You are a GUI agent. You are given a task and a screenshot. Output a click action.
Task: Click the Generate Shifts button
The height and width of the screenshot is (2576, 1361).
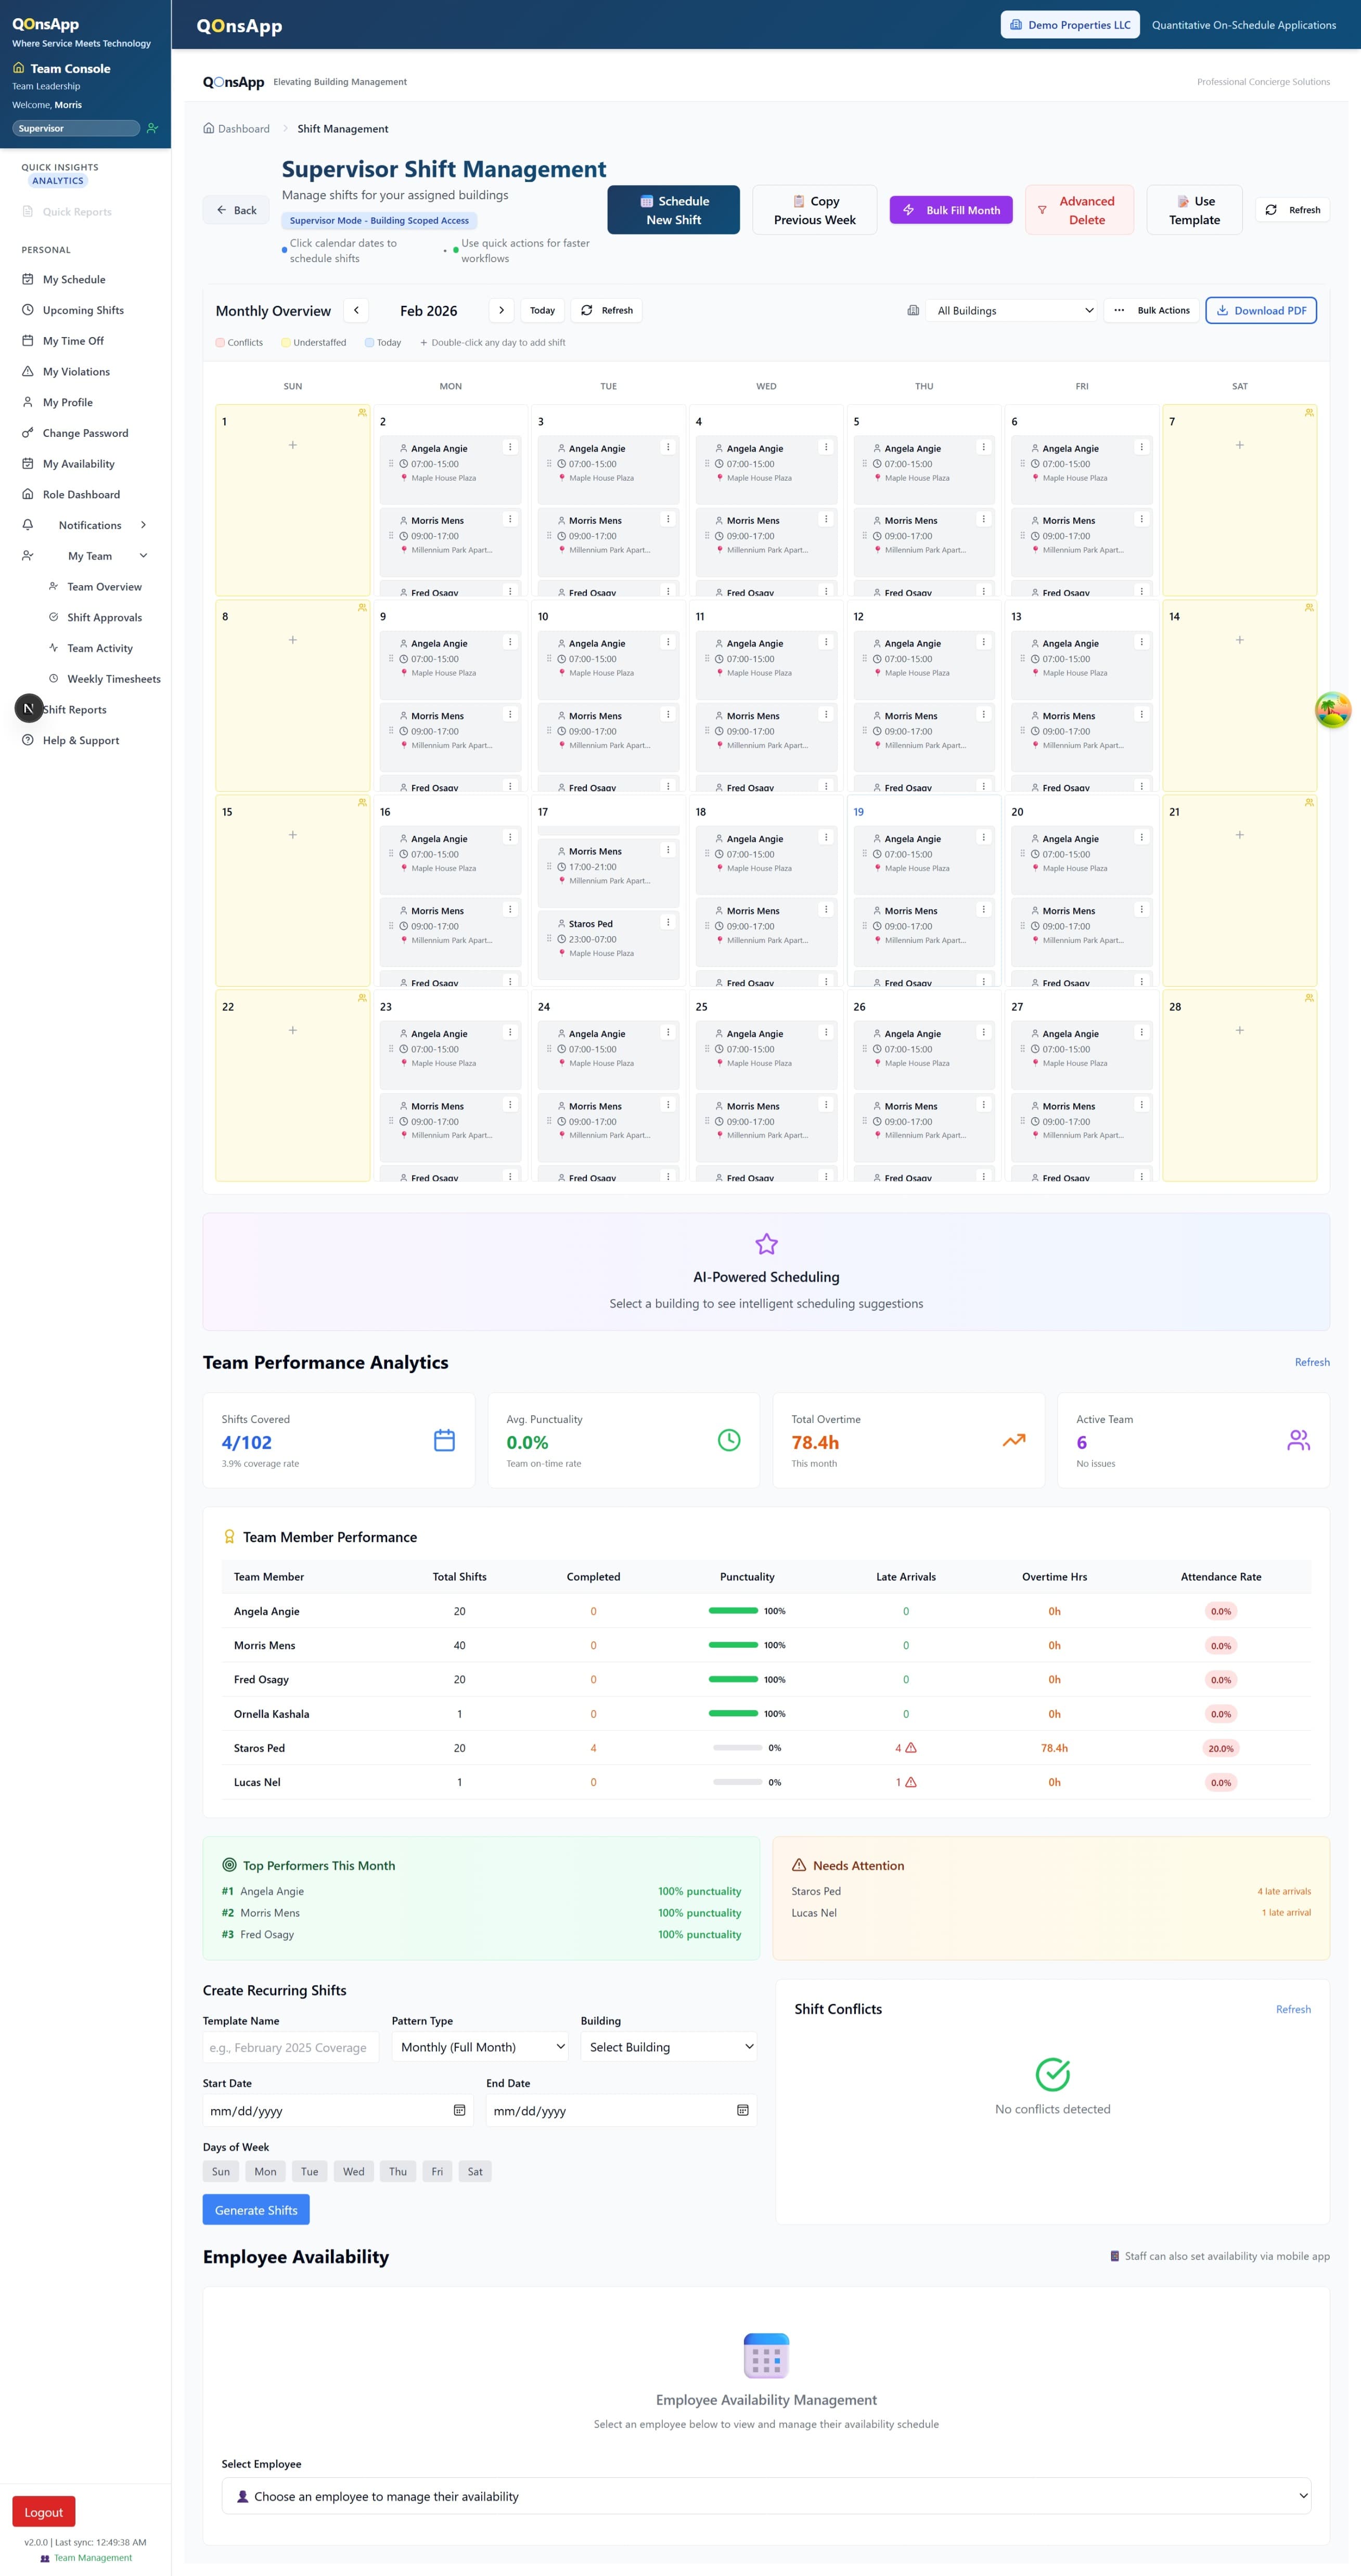tap(255, 2209)
